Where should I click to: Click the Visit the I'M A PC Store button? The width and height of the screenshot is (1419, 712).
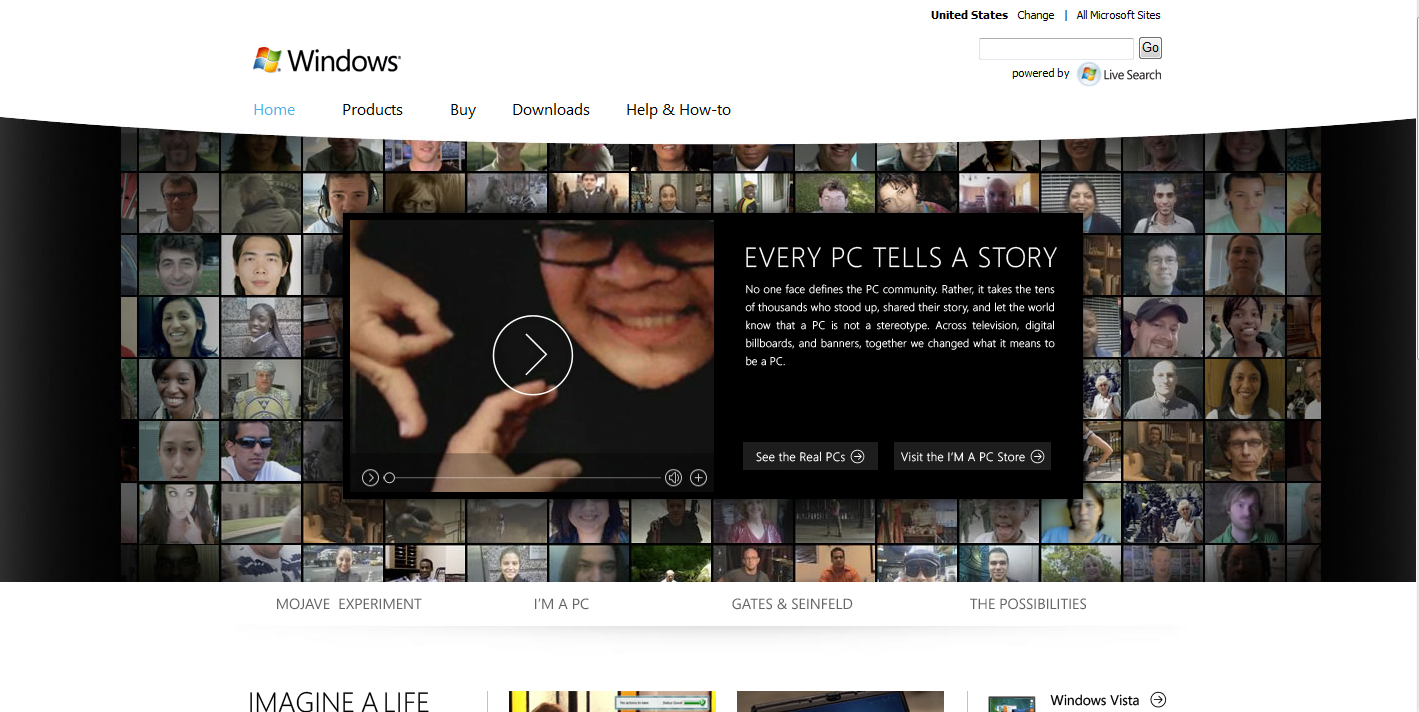click(x=972, y=457)
